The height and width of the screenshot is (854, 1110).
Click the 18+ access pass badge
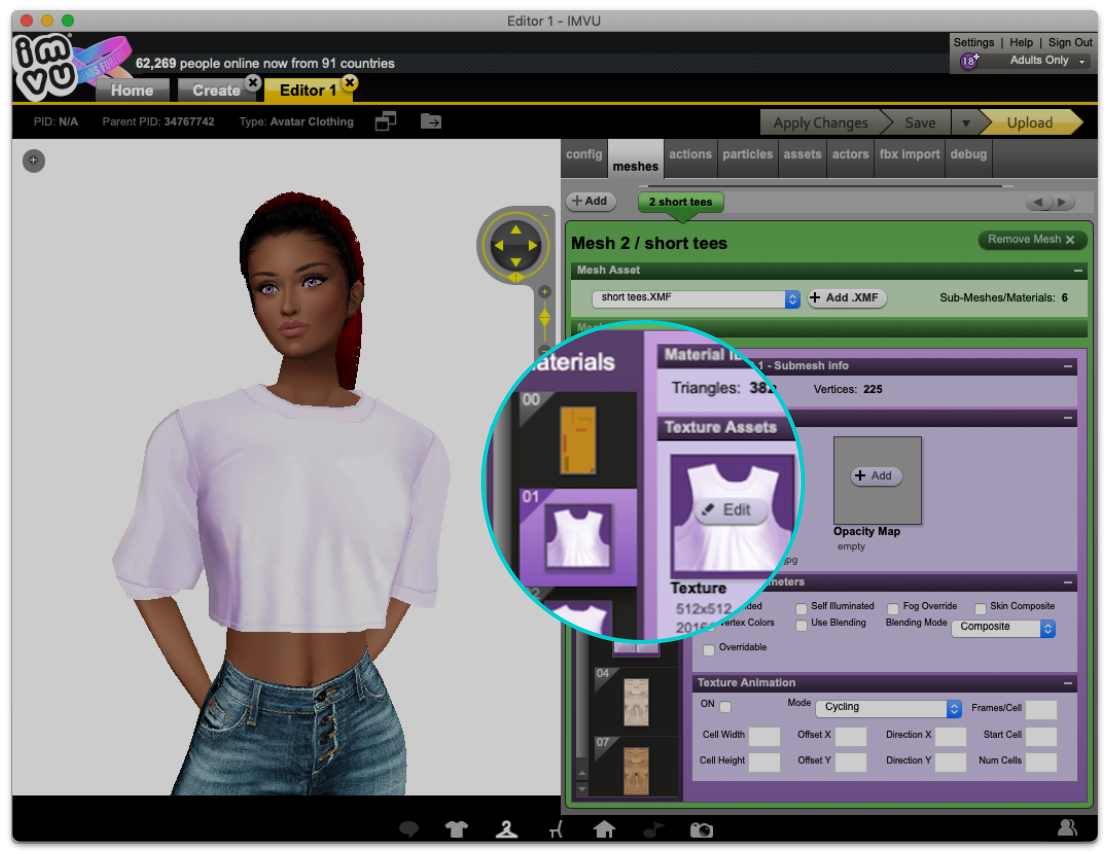coord(969,60)
